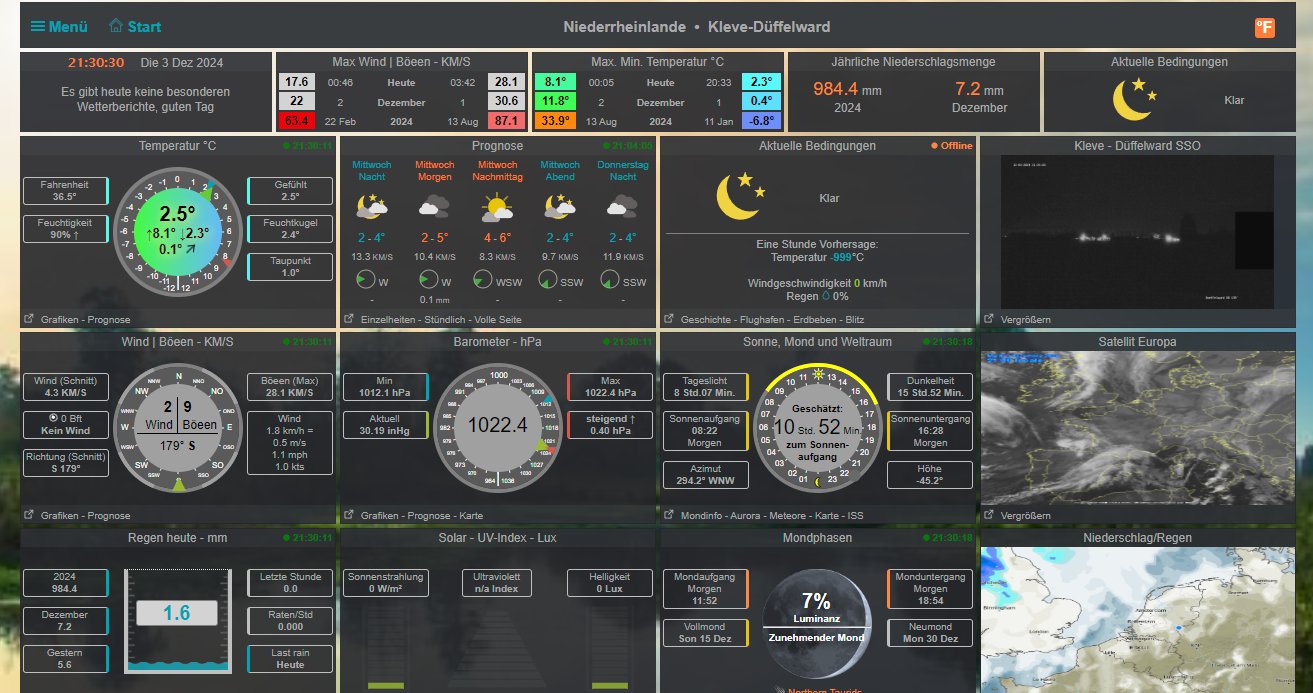The height and width of the screenshot is (693, 1313).
Task: Open Mondinfo link
Action: click(702, 516)
